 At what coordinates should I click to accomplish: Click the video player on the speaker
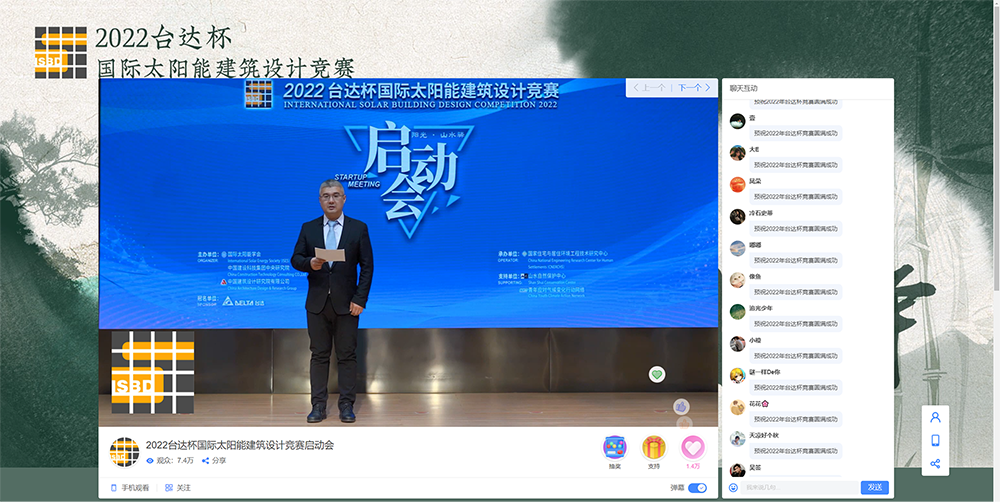332,300
